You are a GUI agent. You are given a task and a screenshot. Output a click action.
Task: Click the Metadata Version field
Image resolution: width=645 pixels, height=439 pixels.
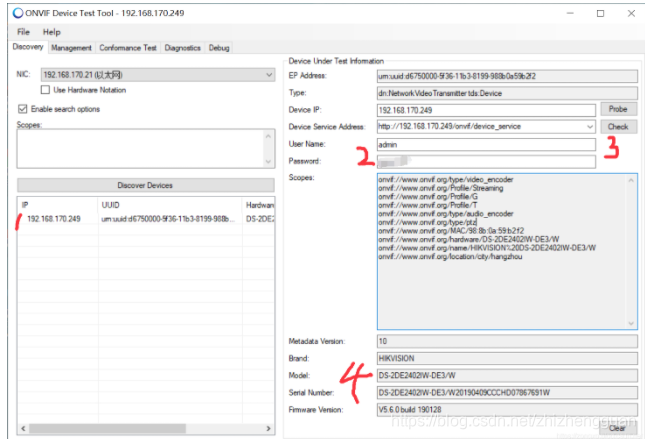pyautogui.click(x=507, y=341)
